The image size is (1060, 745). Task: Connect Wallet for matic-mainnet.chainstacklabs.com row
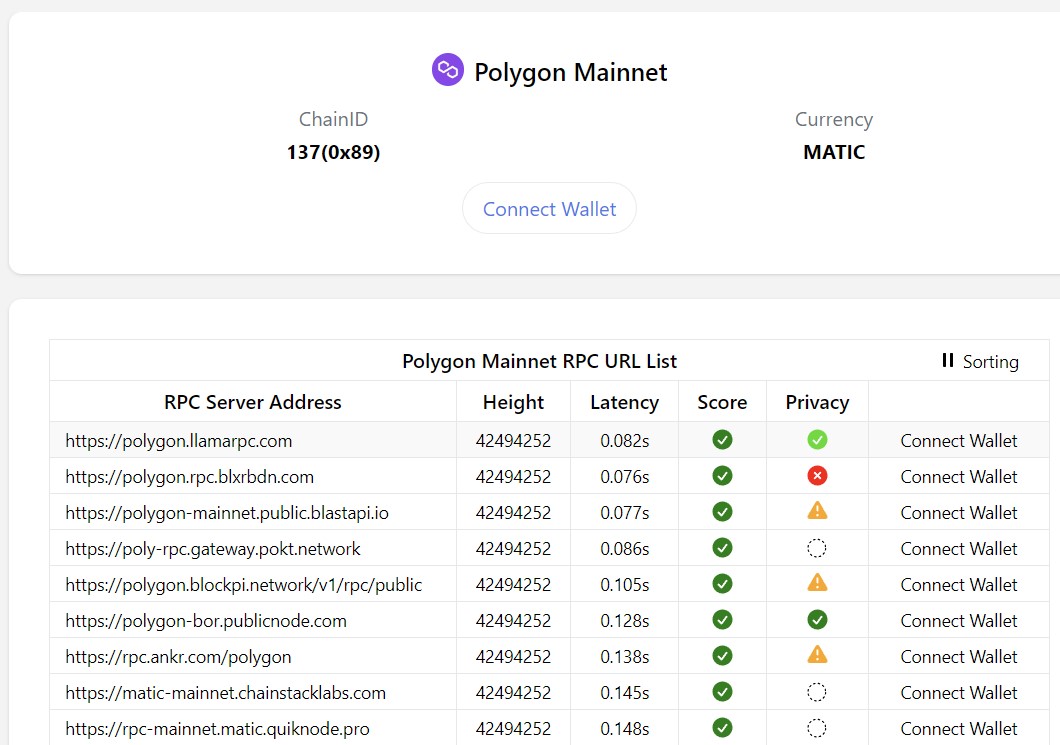(x=959, y=692)
